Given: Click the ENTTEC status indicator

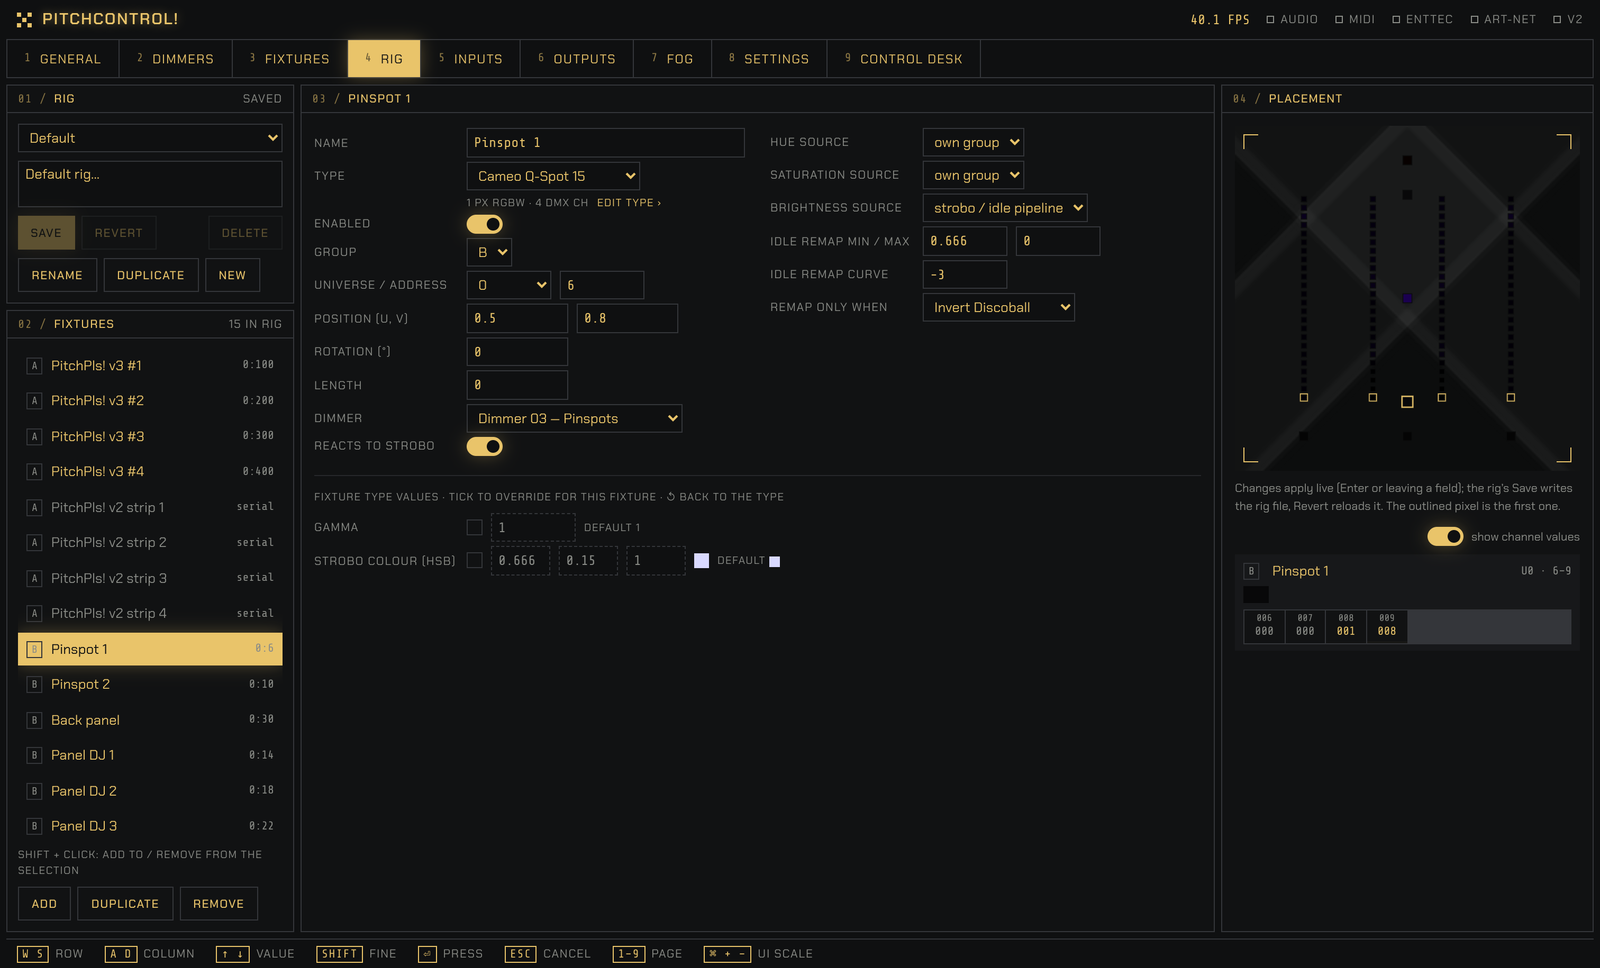Looking at the screenshot, I should click(x=1422, y=19).
